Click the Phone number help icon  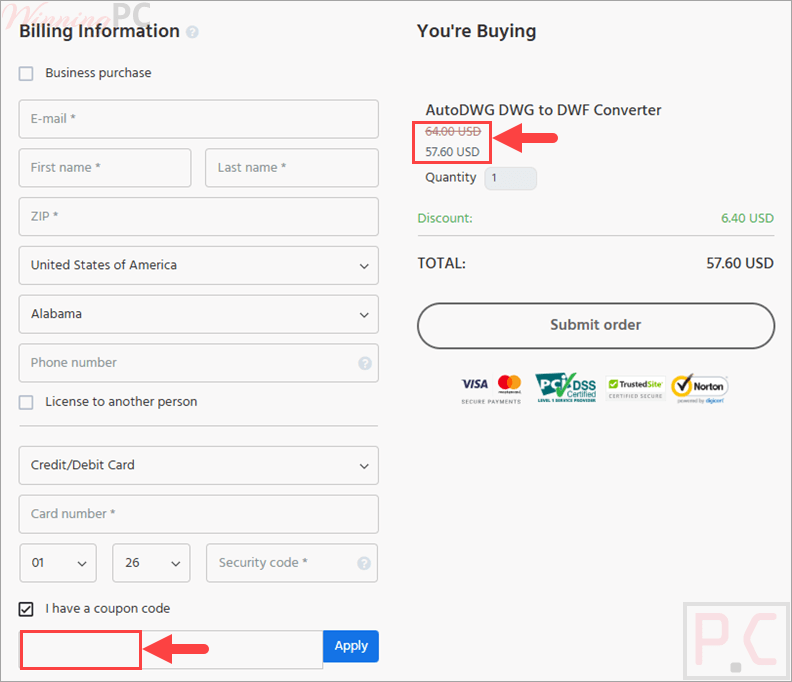point(365,363)
